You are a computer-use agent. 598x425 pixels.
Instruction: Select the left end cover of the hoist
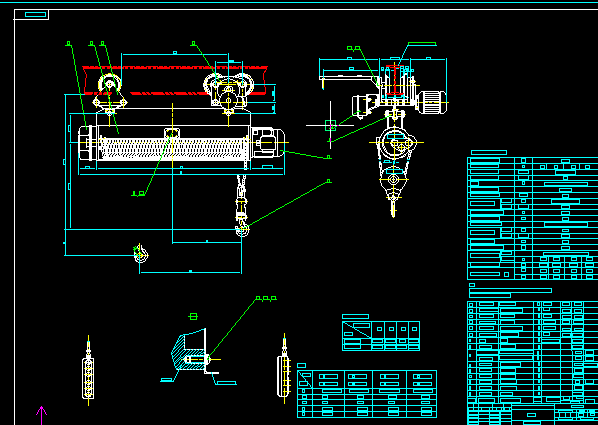click(87, 142)
